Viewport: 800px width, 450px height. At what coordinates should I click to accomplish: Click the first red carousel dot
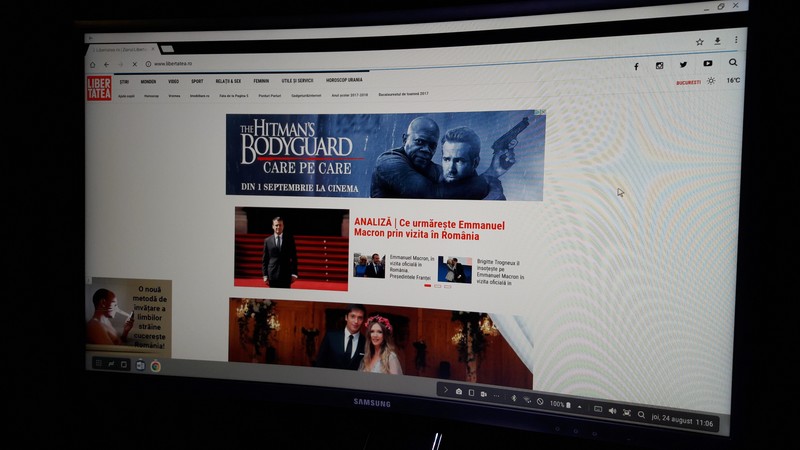tap(427, 286)
